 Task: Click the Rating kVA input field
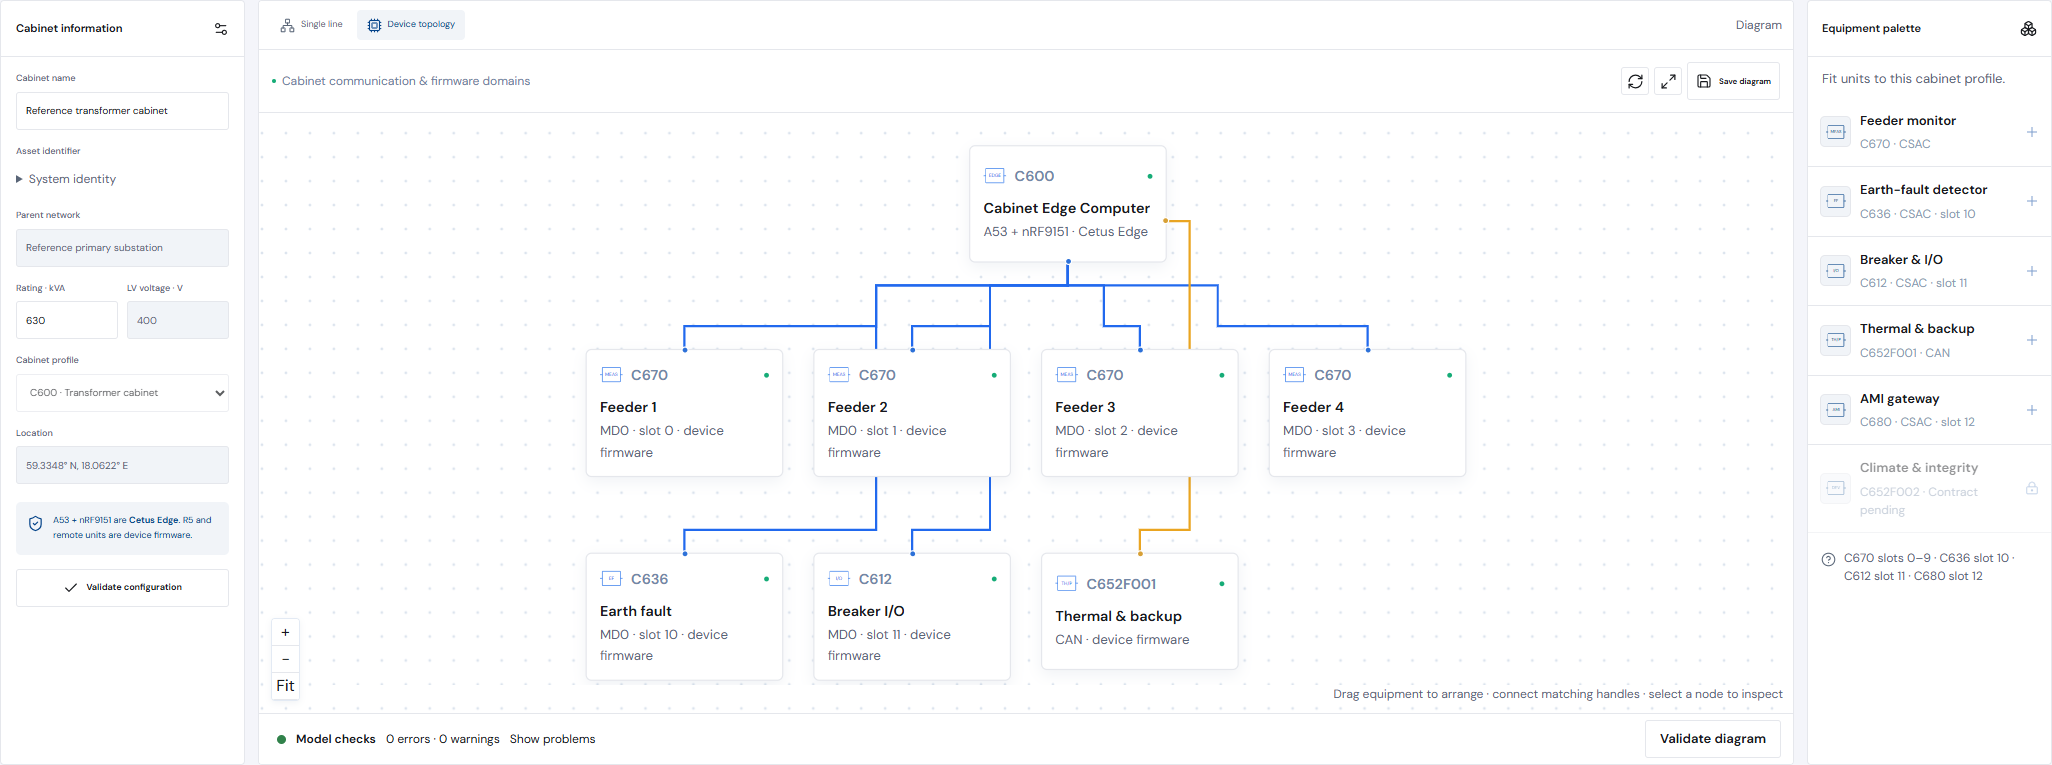(67, 320)
